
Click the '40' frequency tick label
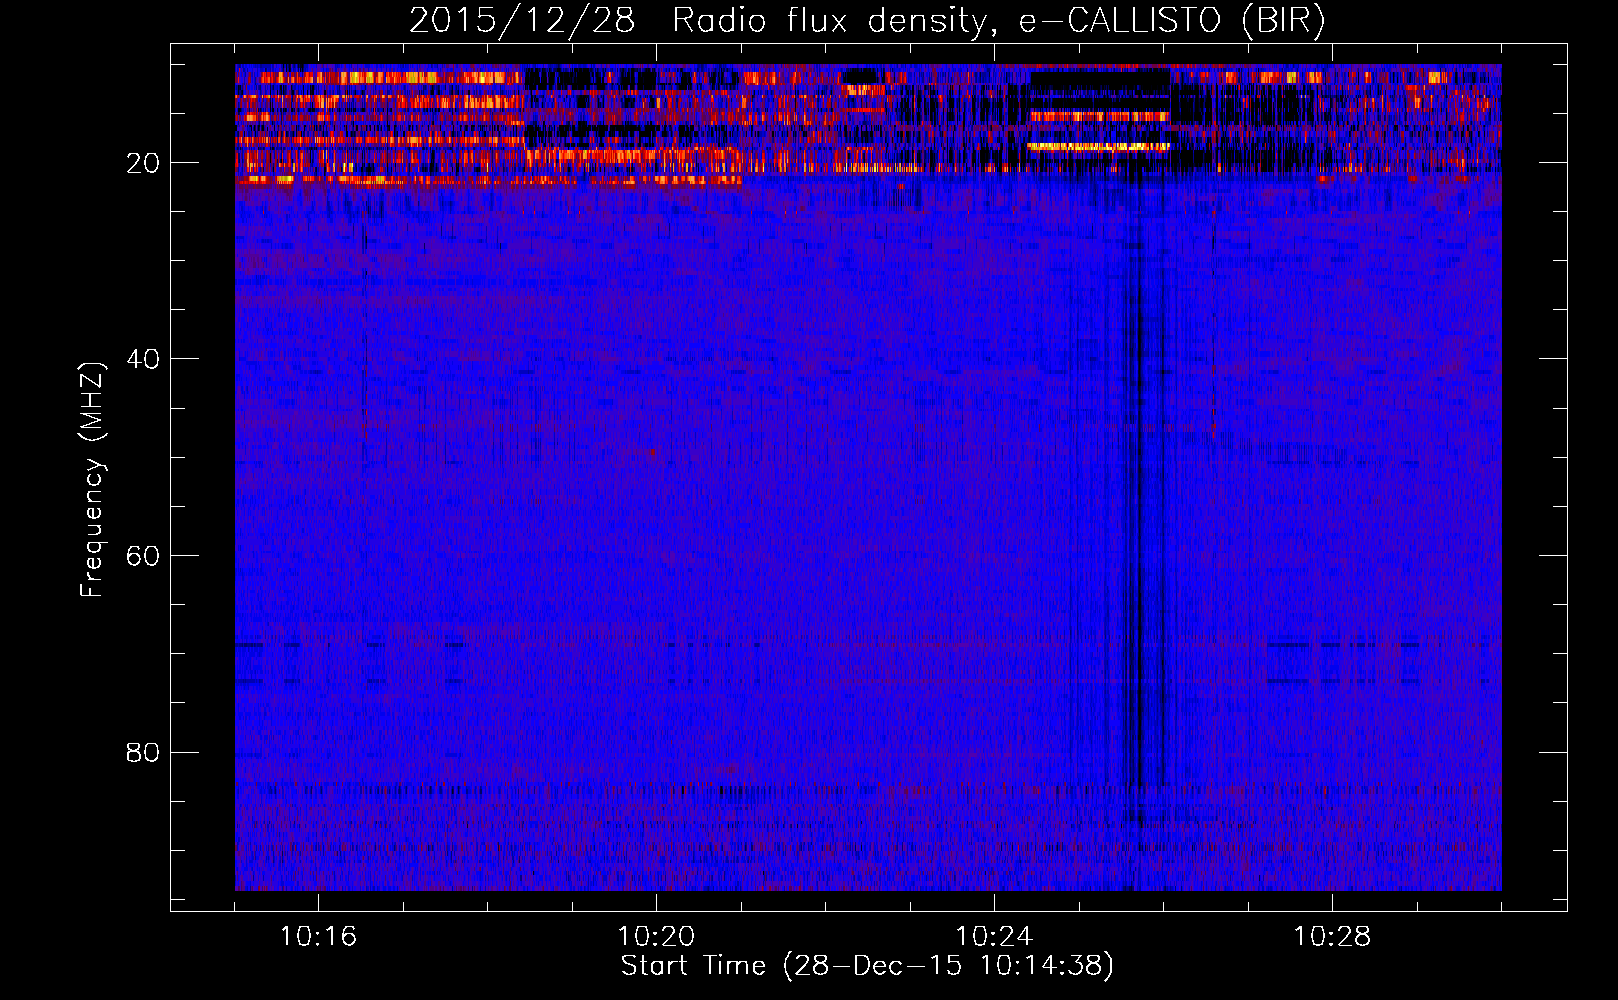tap(143, 359)
